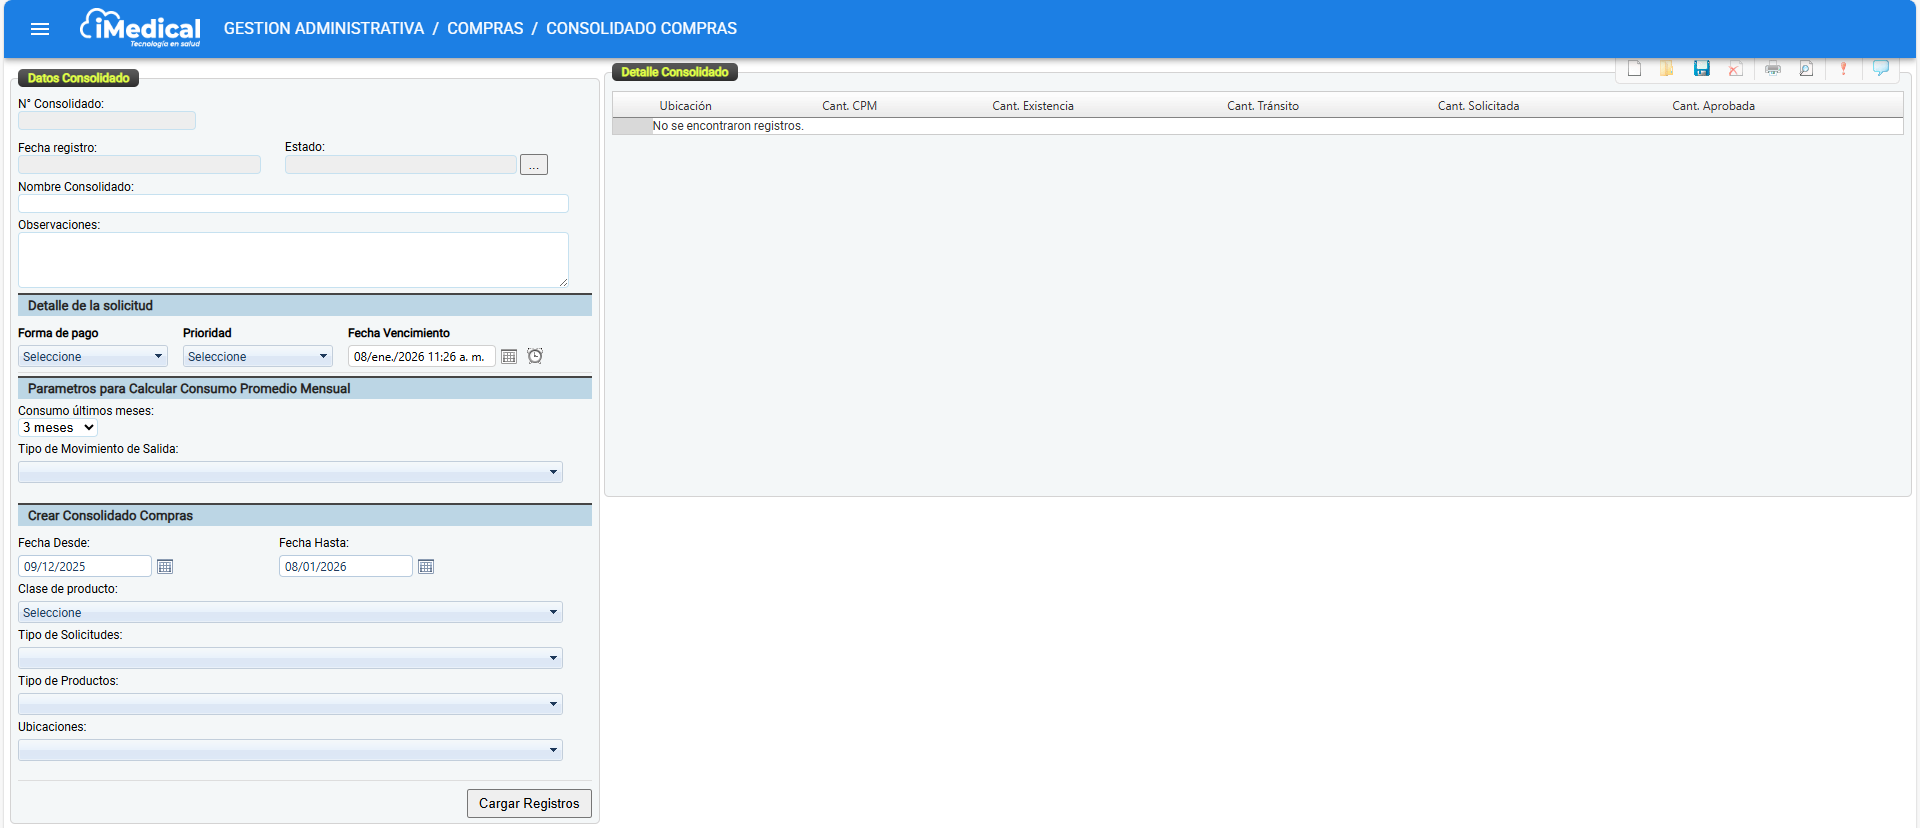Click the Estado ellipsis lookup button
Image resolution: width=1920 pixels, height=828 pixels.
coord(534,165)
